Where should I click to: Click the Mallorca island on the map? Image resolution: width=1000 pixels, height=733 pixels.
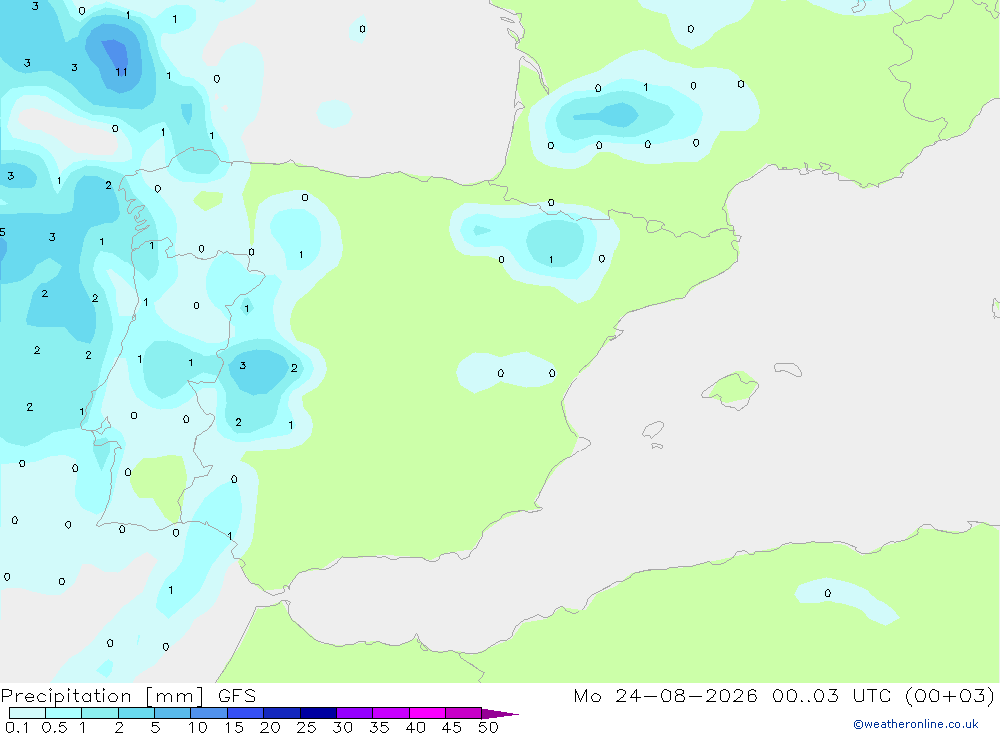click(731, 389)
